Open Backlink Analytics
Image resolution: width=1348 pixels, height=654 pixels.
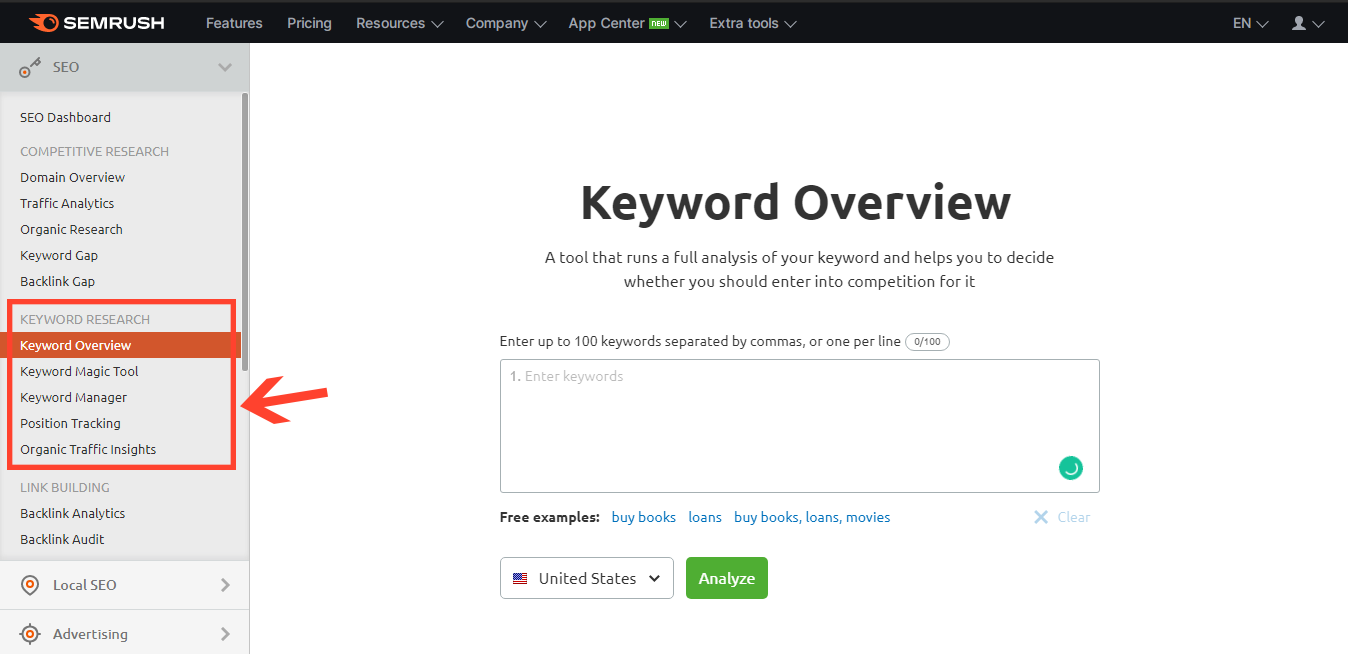72,513
